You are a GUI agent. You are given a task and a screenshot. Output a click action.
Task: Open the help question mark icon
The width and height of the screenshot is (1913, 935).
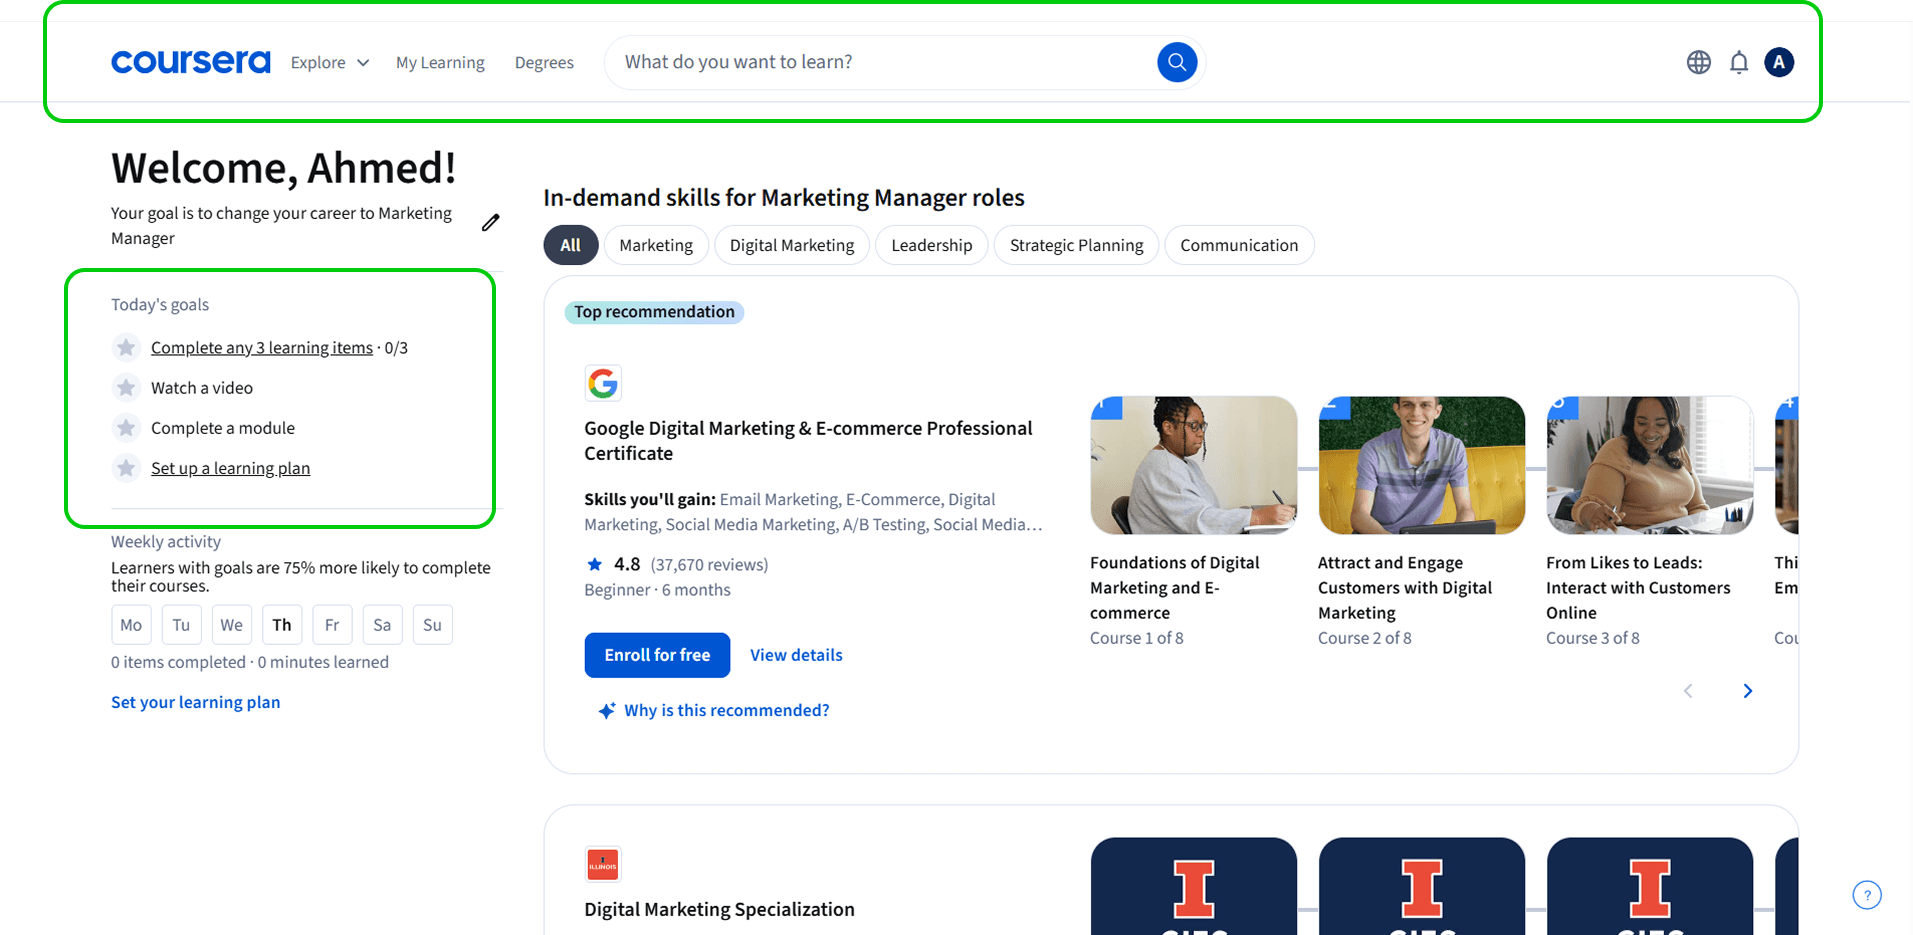[1866, 895]
